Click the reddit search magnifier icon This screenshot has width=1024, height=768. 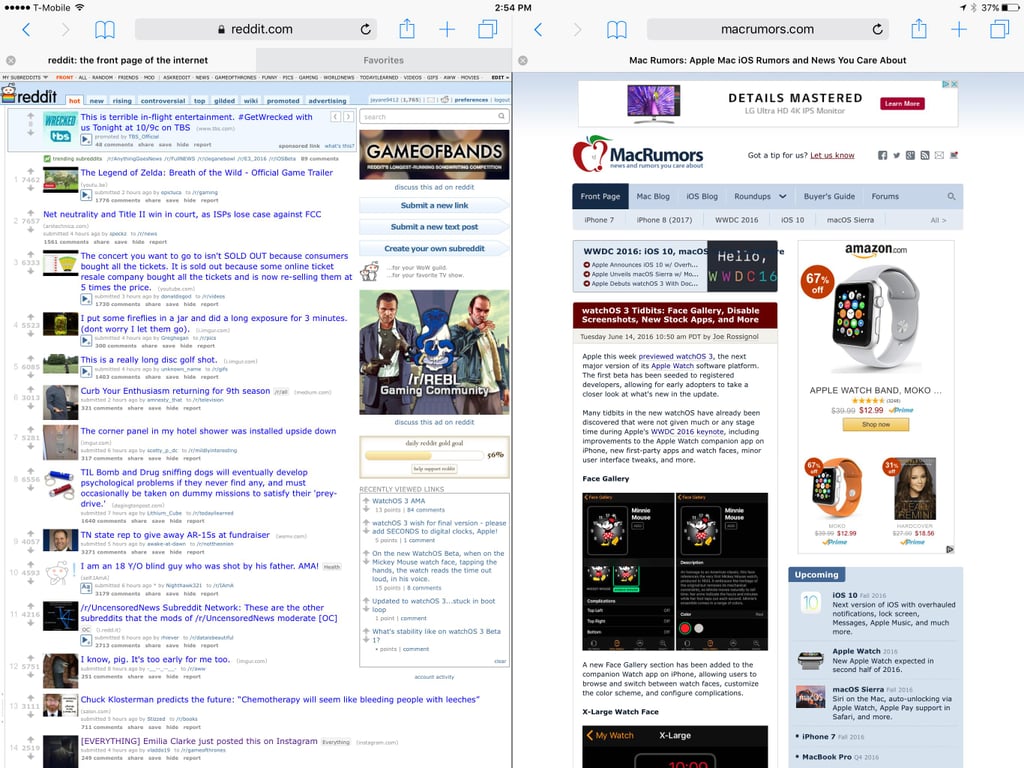pyautogui.click(x=502, y=116)
